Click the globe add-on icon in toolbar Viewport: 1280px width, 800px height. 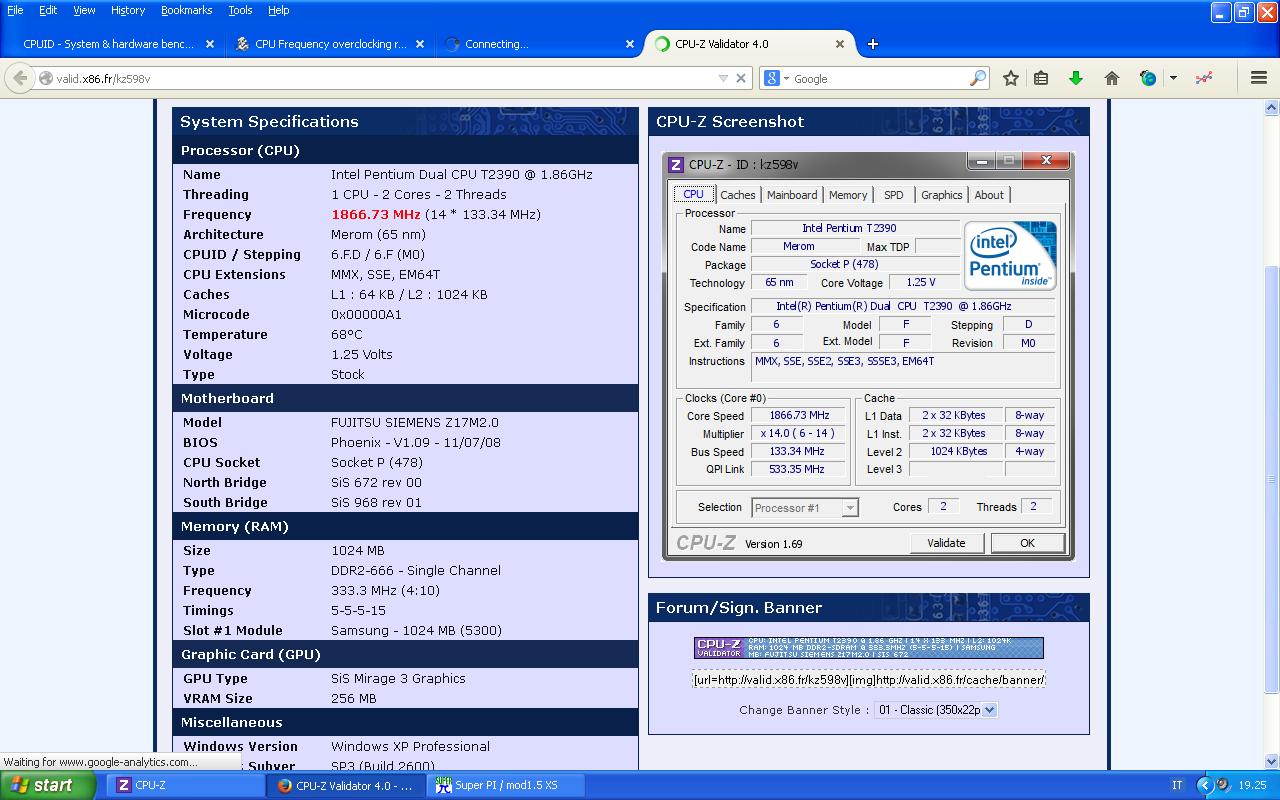coord(1148,78)
